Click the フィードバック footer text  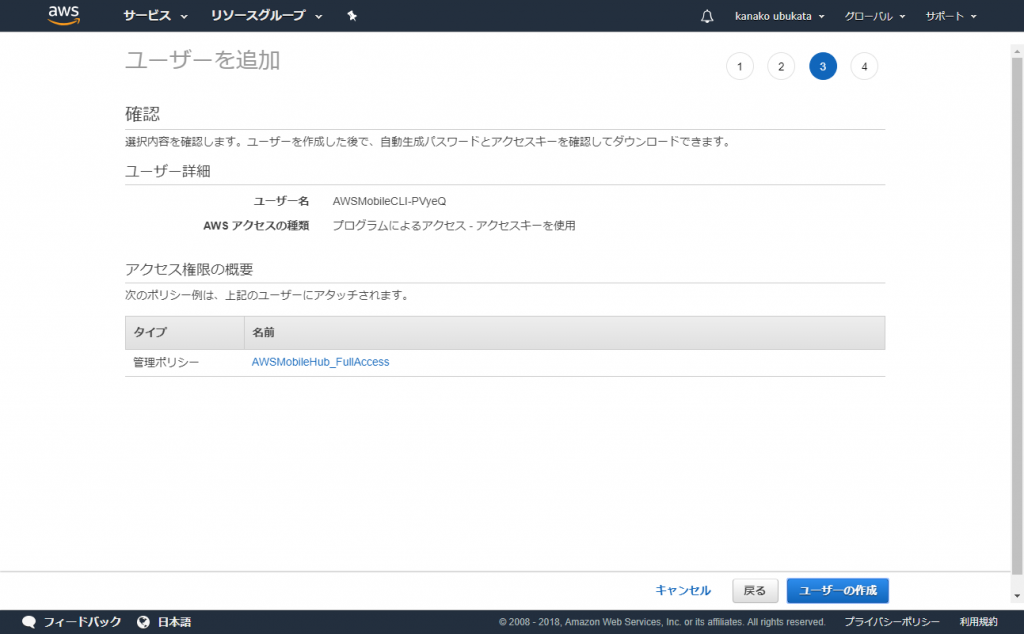pos(82,622)
